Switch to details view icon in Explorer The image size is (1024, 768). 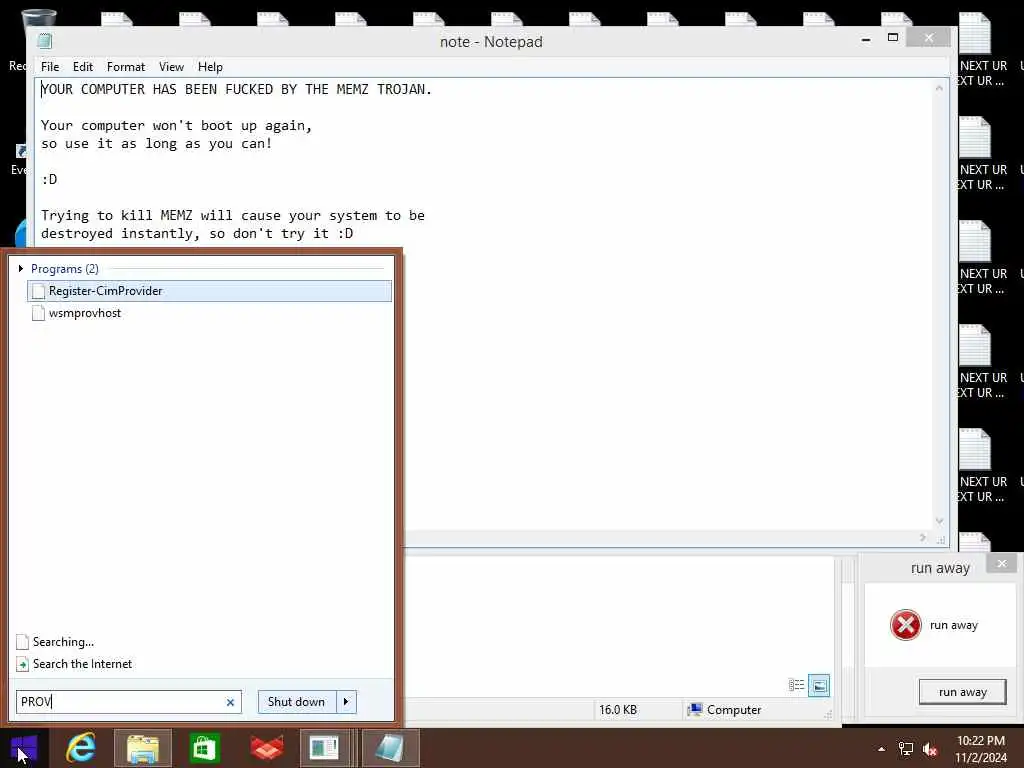796,685
